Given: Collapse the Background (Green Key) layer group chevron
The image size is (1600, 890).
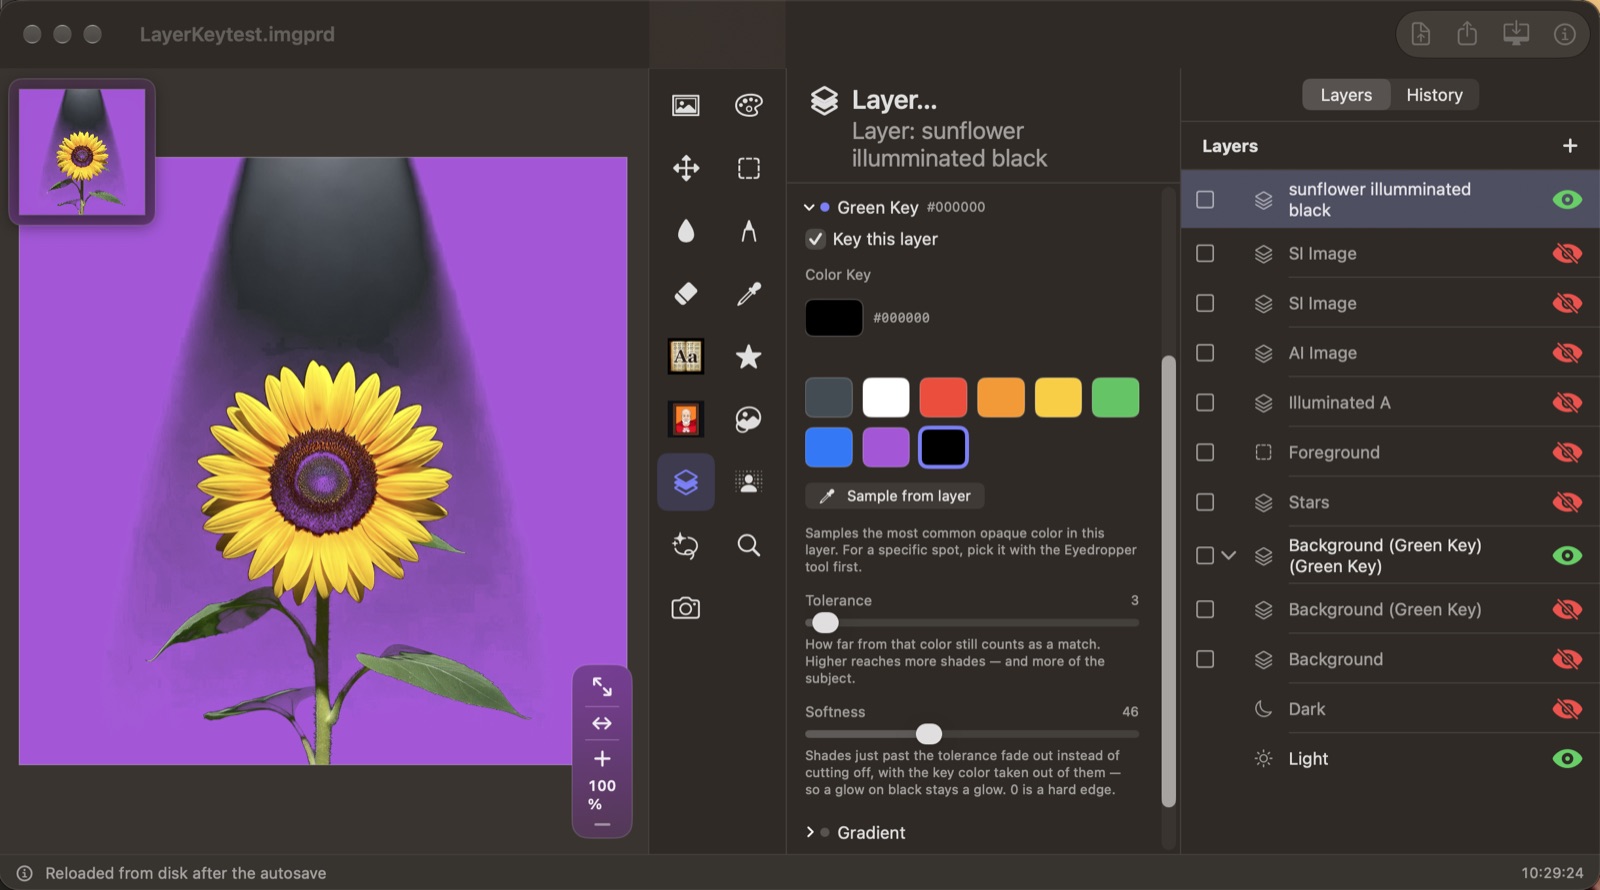Looking at the screenshot, I should pos(1229,555).
